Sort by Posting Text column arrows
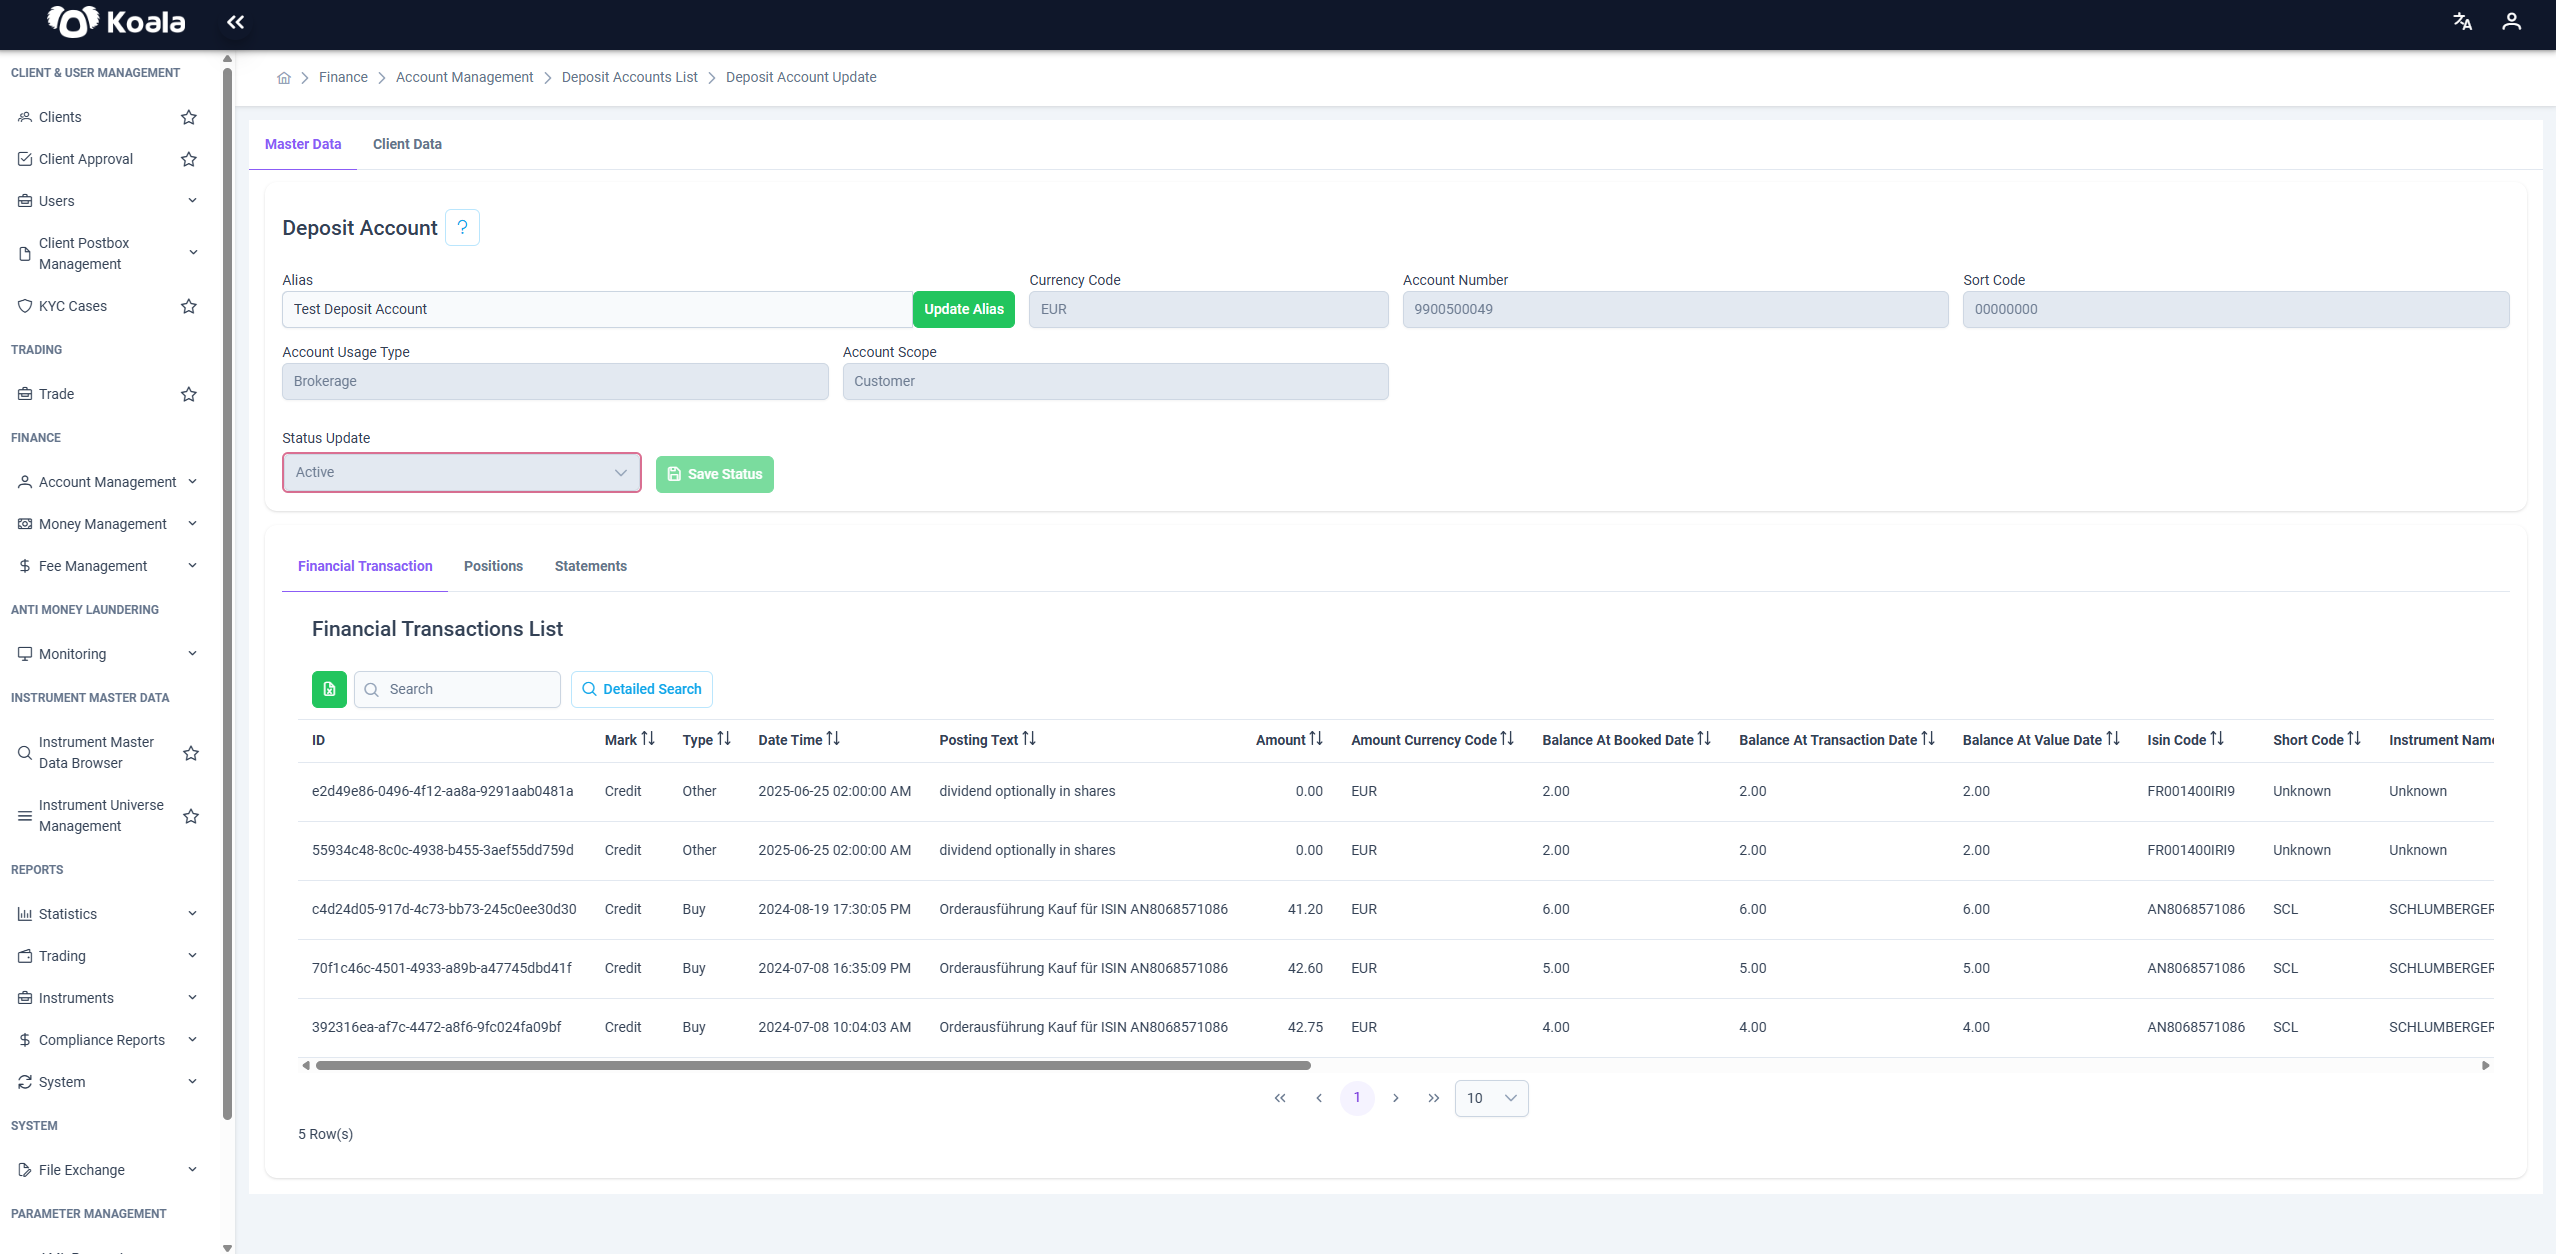This screenshot has height=1254, width=2556. click(1029, 739)
